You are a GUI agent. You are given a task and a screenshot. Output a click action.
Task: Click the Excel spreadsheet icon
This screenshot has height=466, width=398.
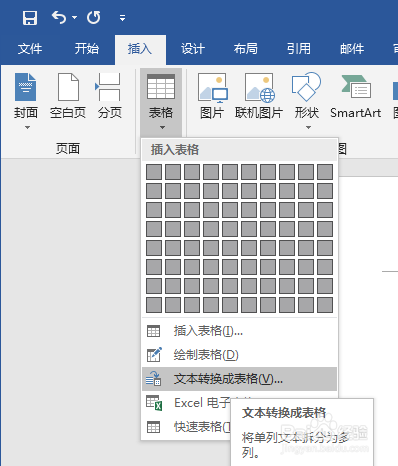(154, 403)
